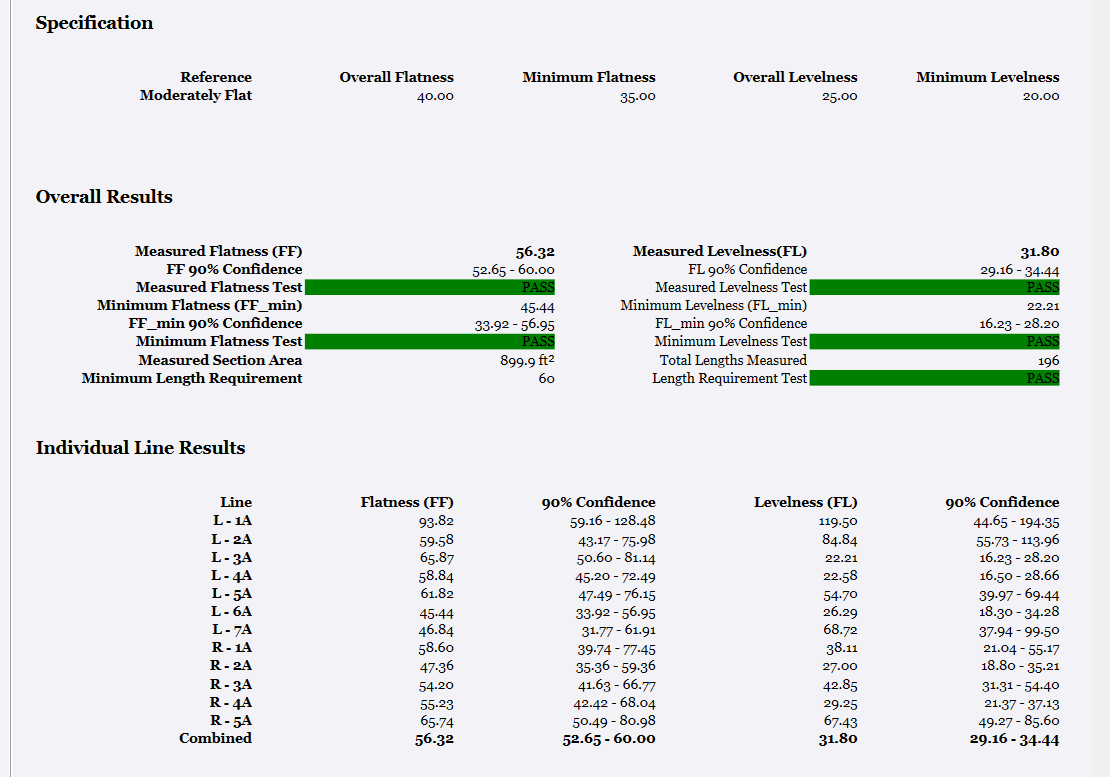Click the green Measured Levelness Test PASS bar
Image resolution: width=1110 pixels, height=777 pixels.
click(934, 287)
